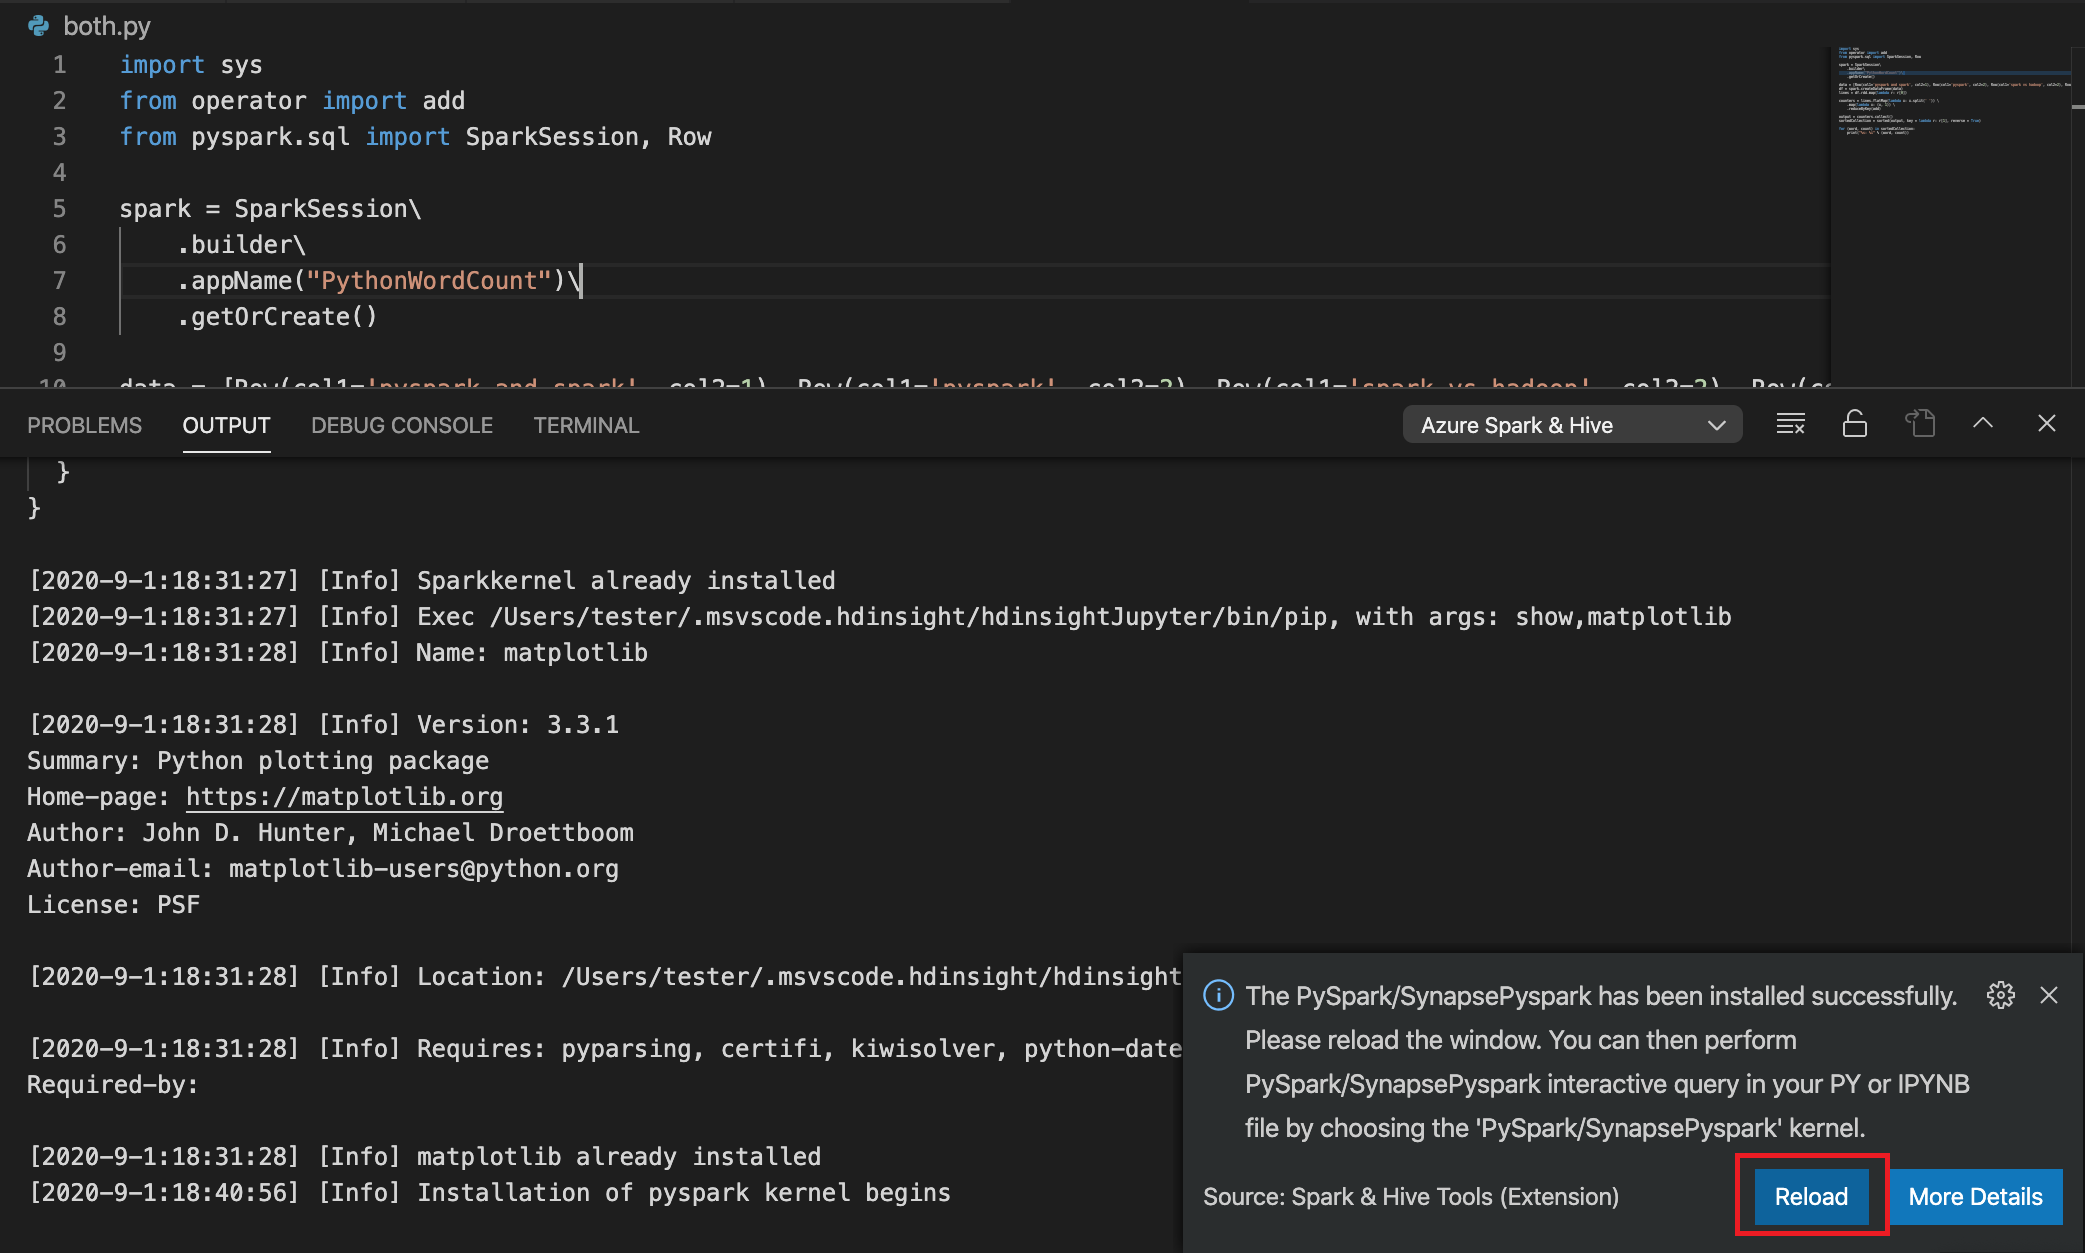Close the PySpark installation notification
2085x1253 pixels.
click(x=2049, y=994)
